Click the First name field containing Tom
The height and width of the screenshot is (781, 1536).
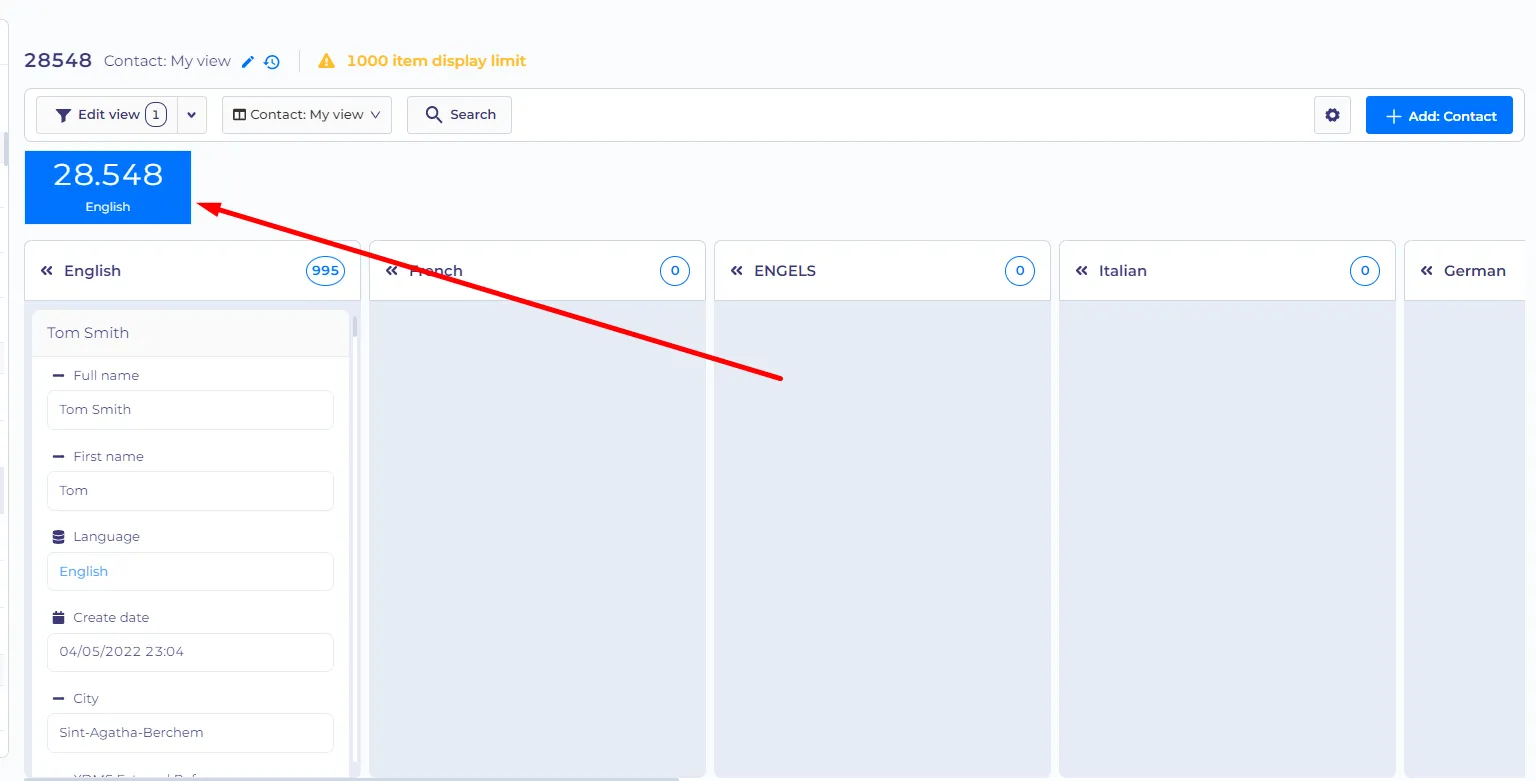coord(190,491)
